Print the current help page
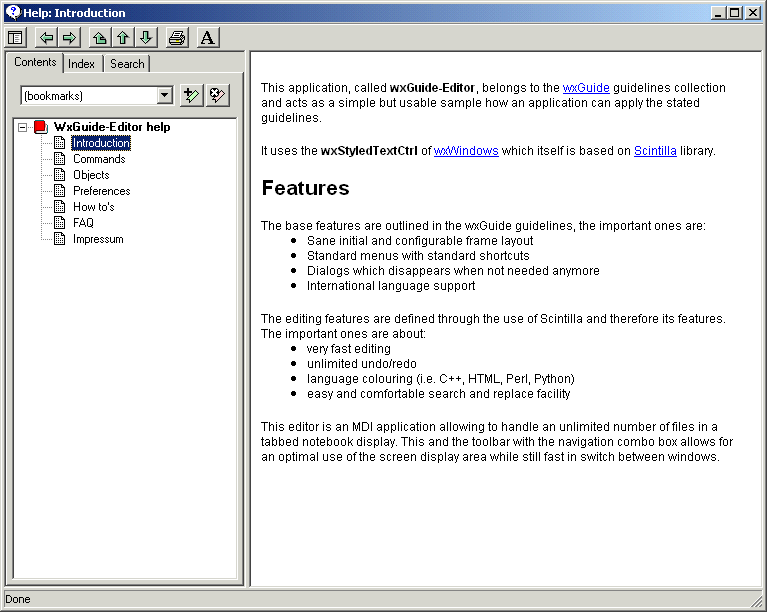Screen dimensions: 767x612 [x=177, y=38]
